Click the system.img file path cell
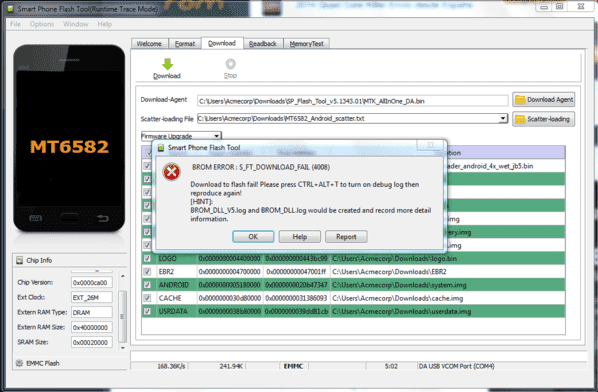This screenshot has height=392, width=598. click(447, 285)
